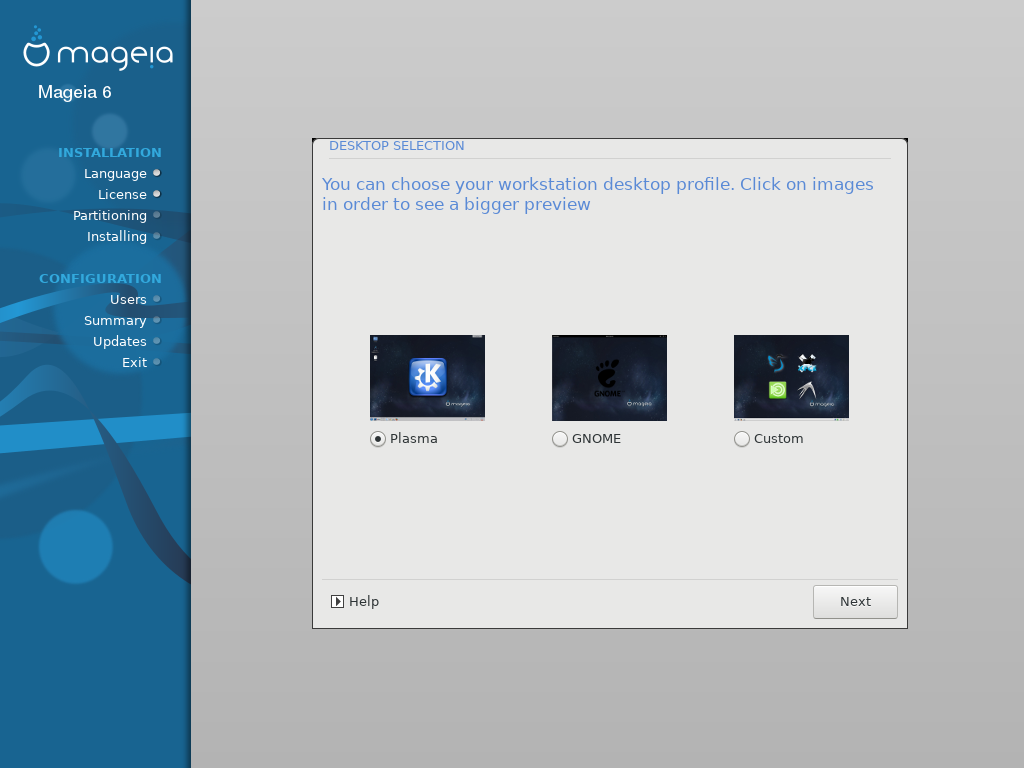
Task: Click the Language step in the sidebar
Action: pyautogui.click(x=115, y=174)
